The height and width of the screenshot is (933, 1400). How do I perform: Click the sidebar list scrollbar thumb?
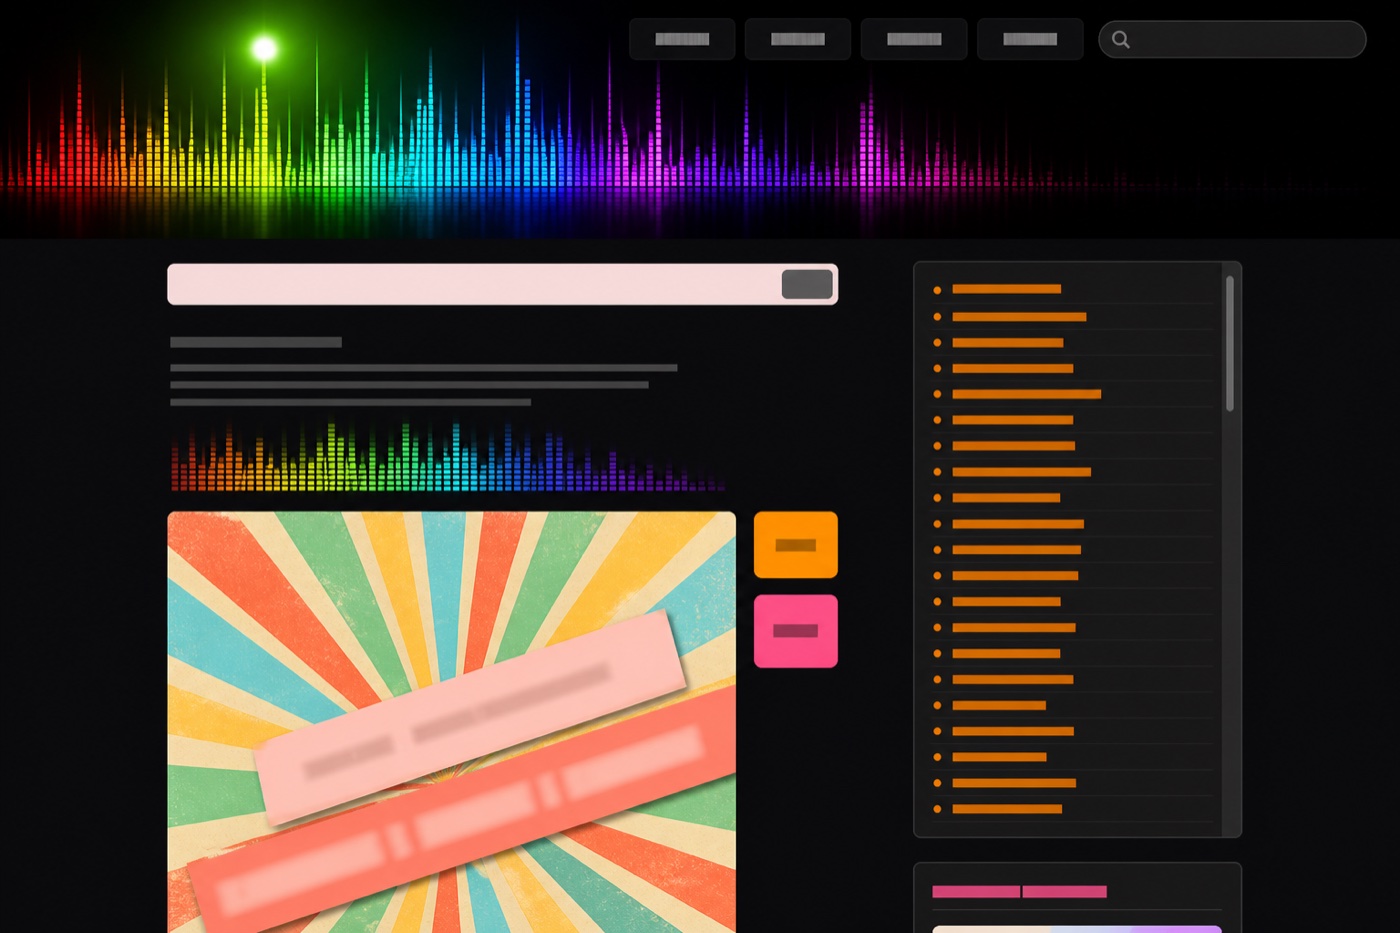pyautogui.click(x=1230, y=344)
